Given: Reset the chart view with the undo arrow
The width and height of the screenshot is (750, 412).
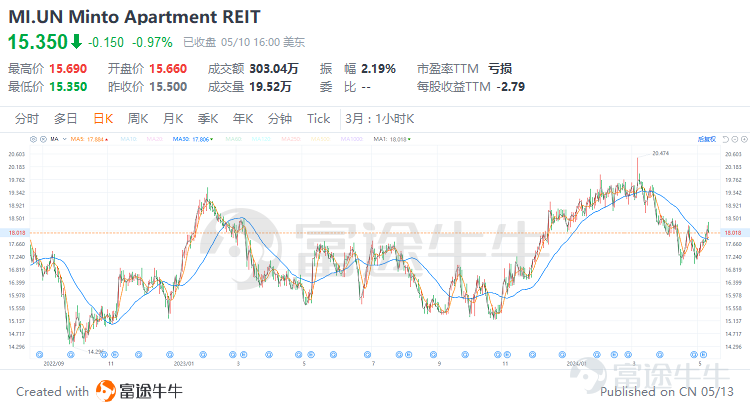Looking at the screenshot, I should point(725,139).
